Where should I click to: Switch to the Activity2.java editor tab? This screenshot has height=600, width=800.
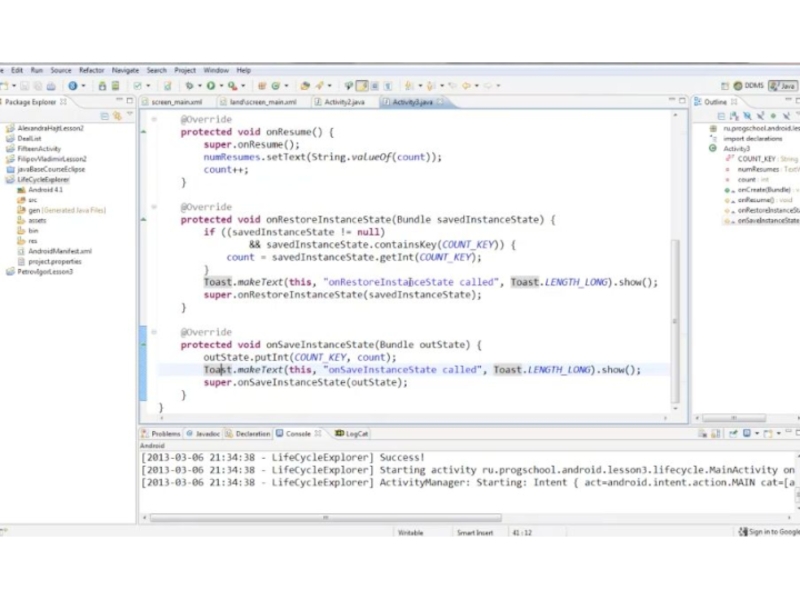coord(344,102)
